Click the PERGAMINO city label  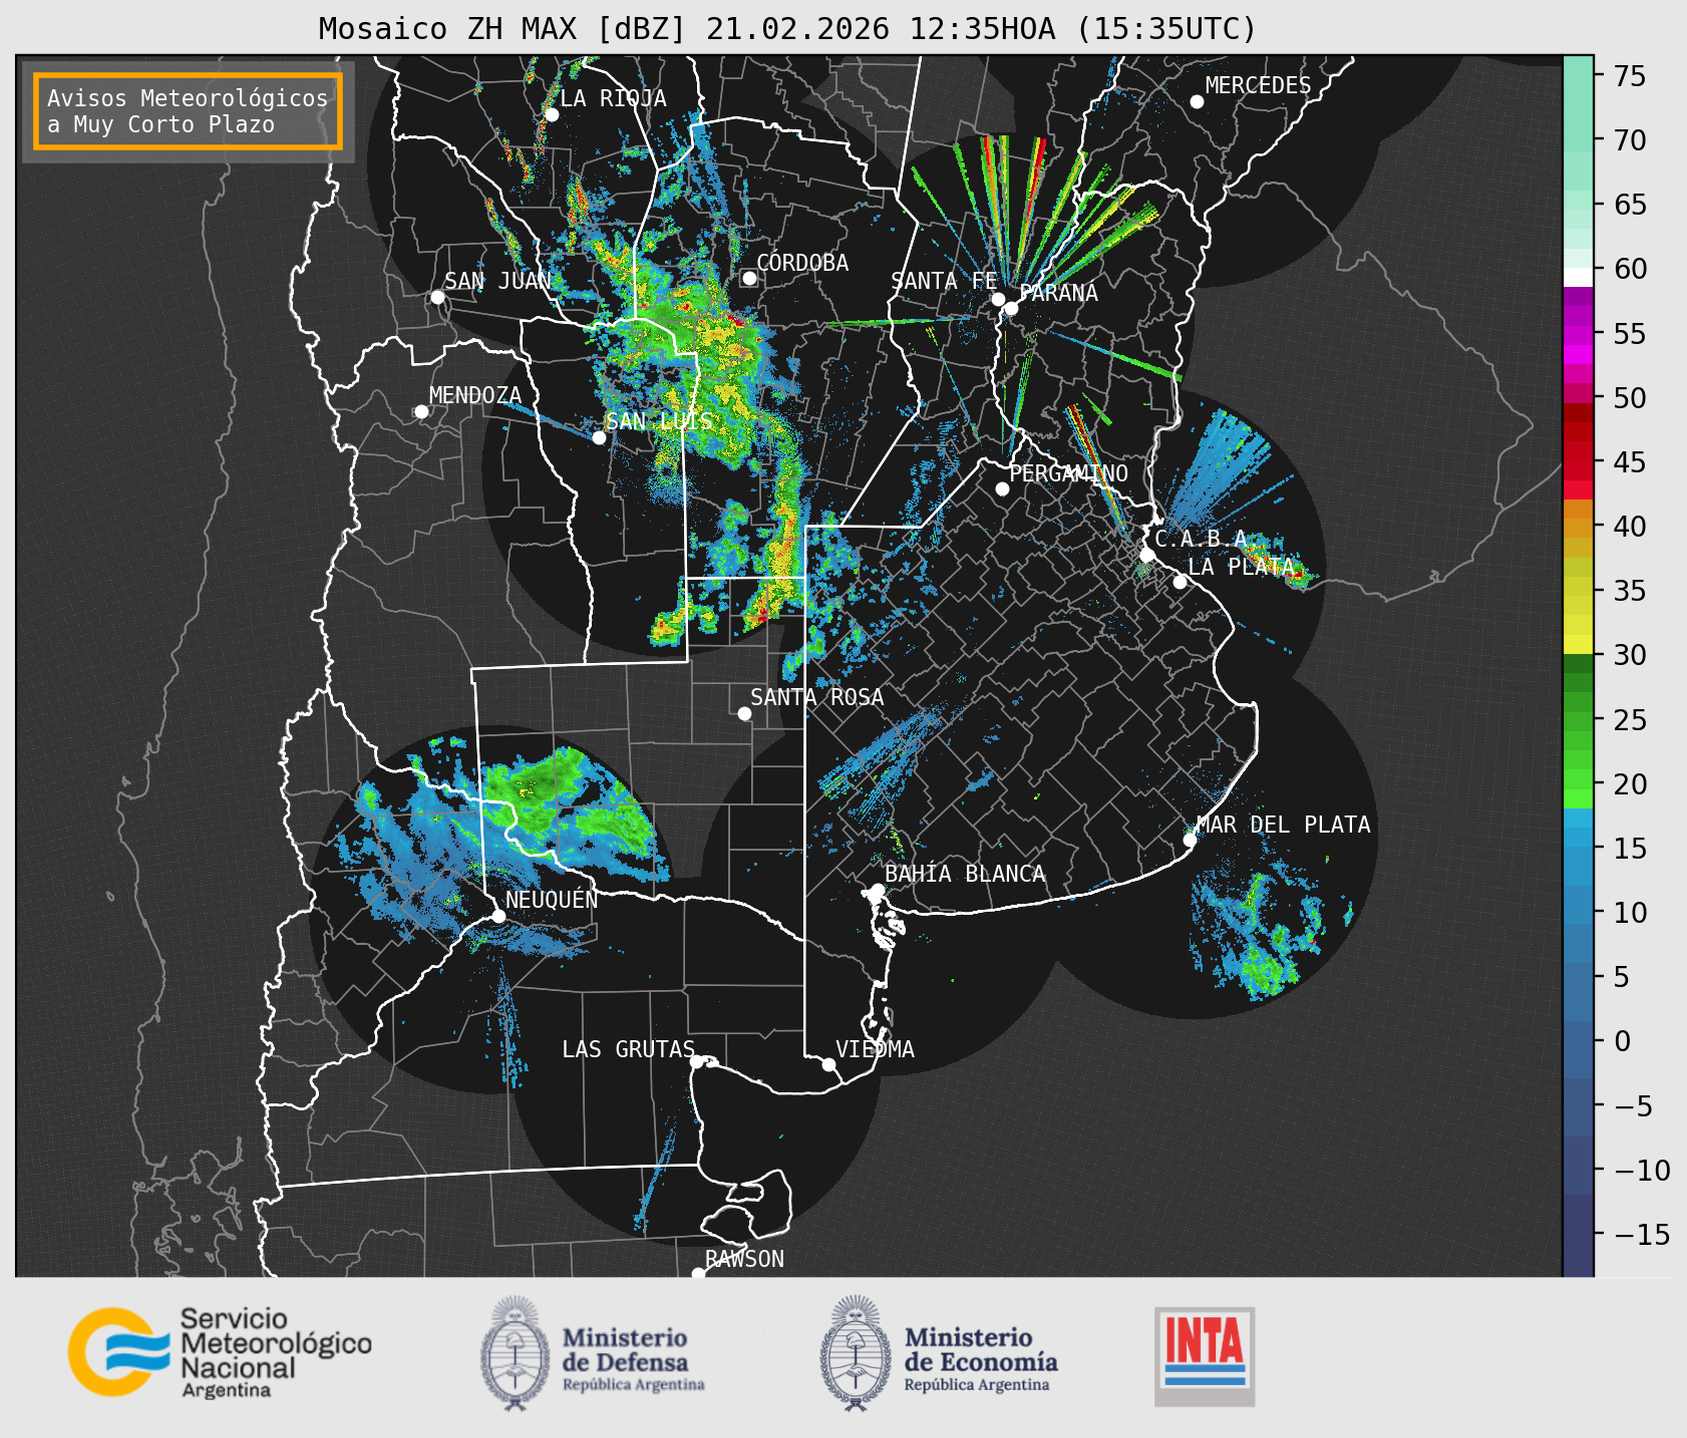pos(1068,473)
